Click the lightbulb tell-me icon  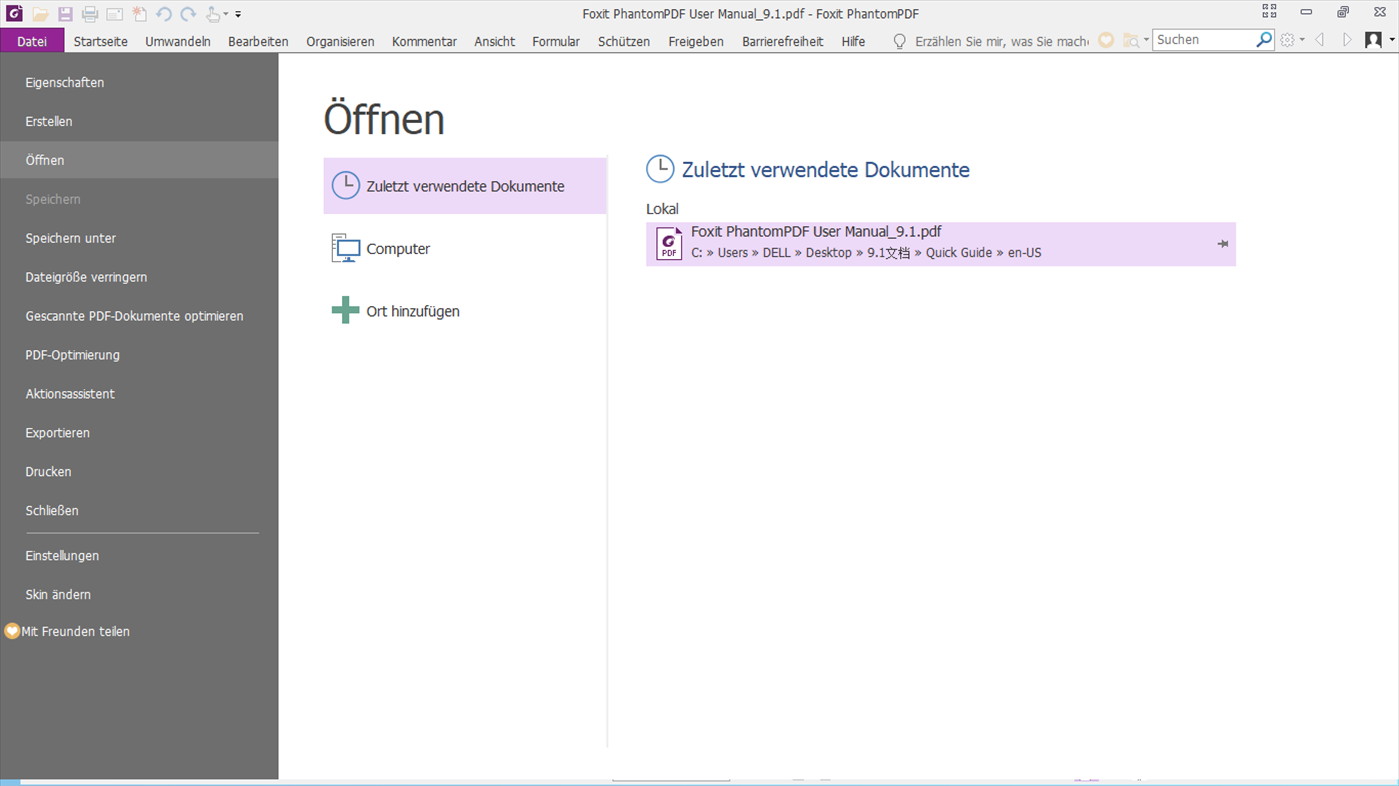pos(899,41)
